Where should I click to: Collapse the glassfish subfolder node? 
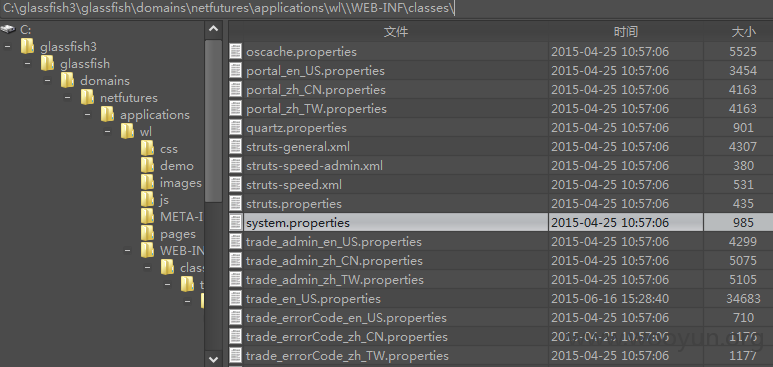[x=28, y=64]
